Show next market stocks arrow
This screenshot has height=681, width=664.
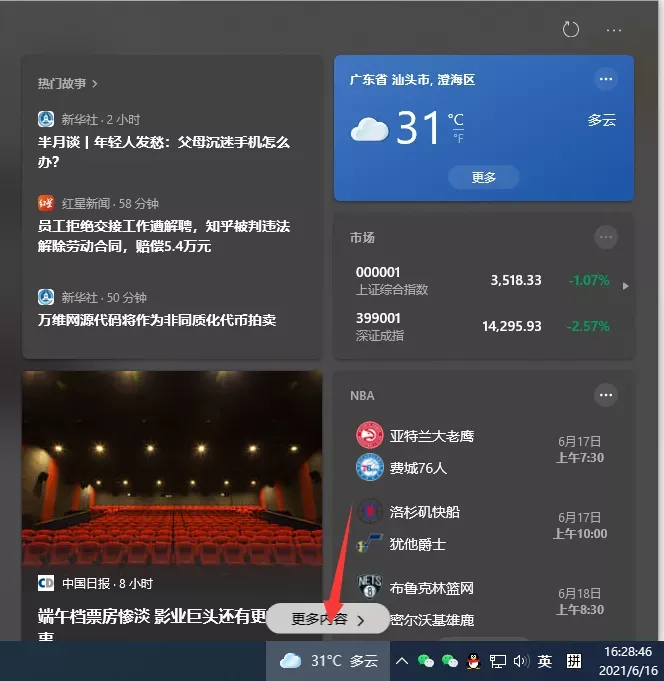coord(625,286)
